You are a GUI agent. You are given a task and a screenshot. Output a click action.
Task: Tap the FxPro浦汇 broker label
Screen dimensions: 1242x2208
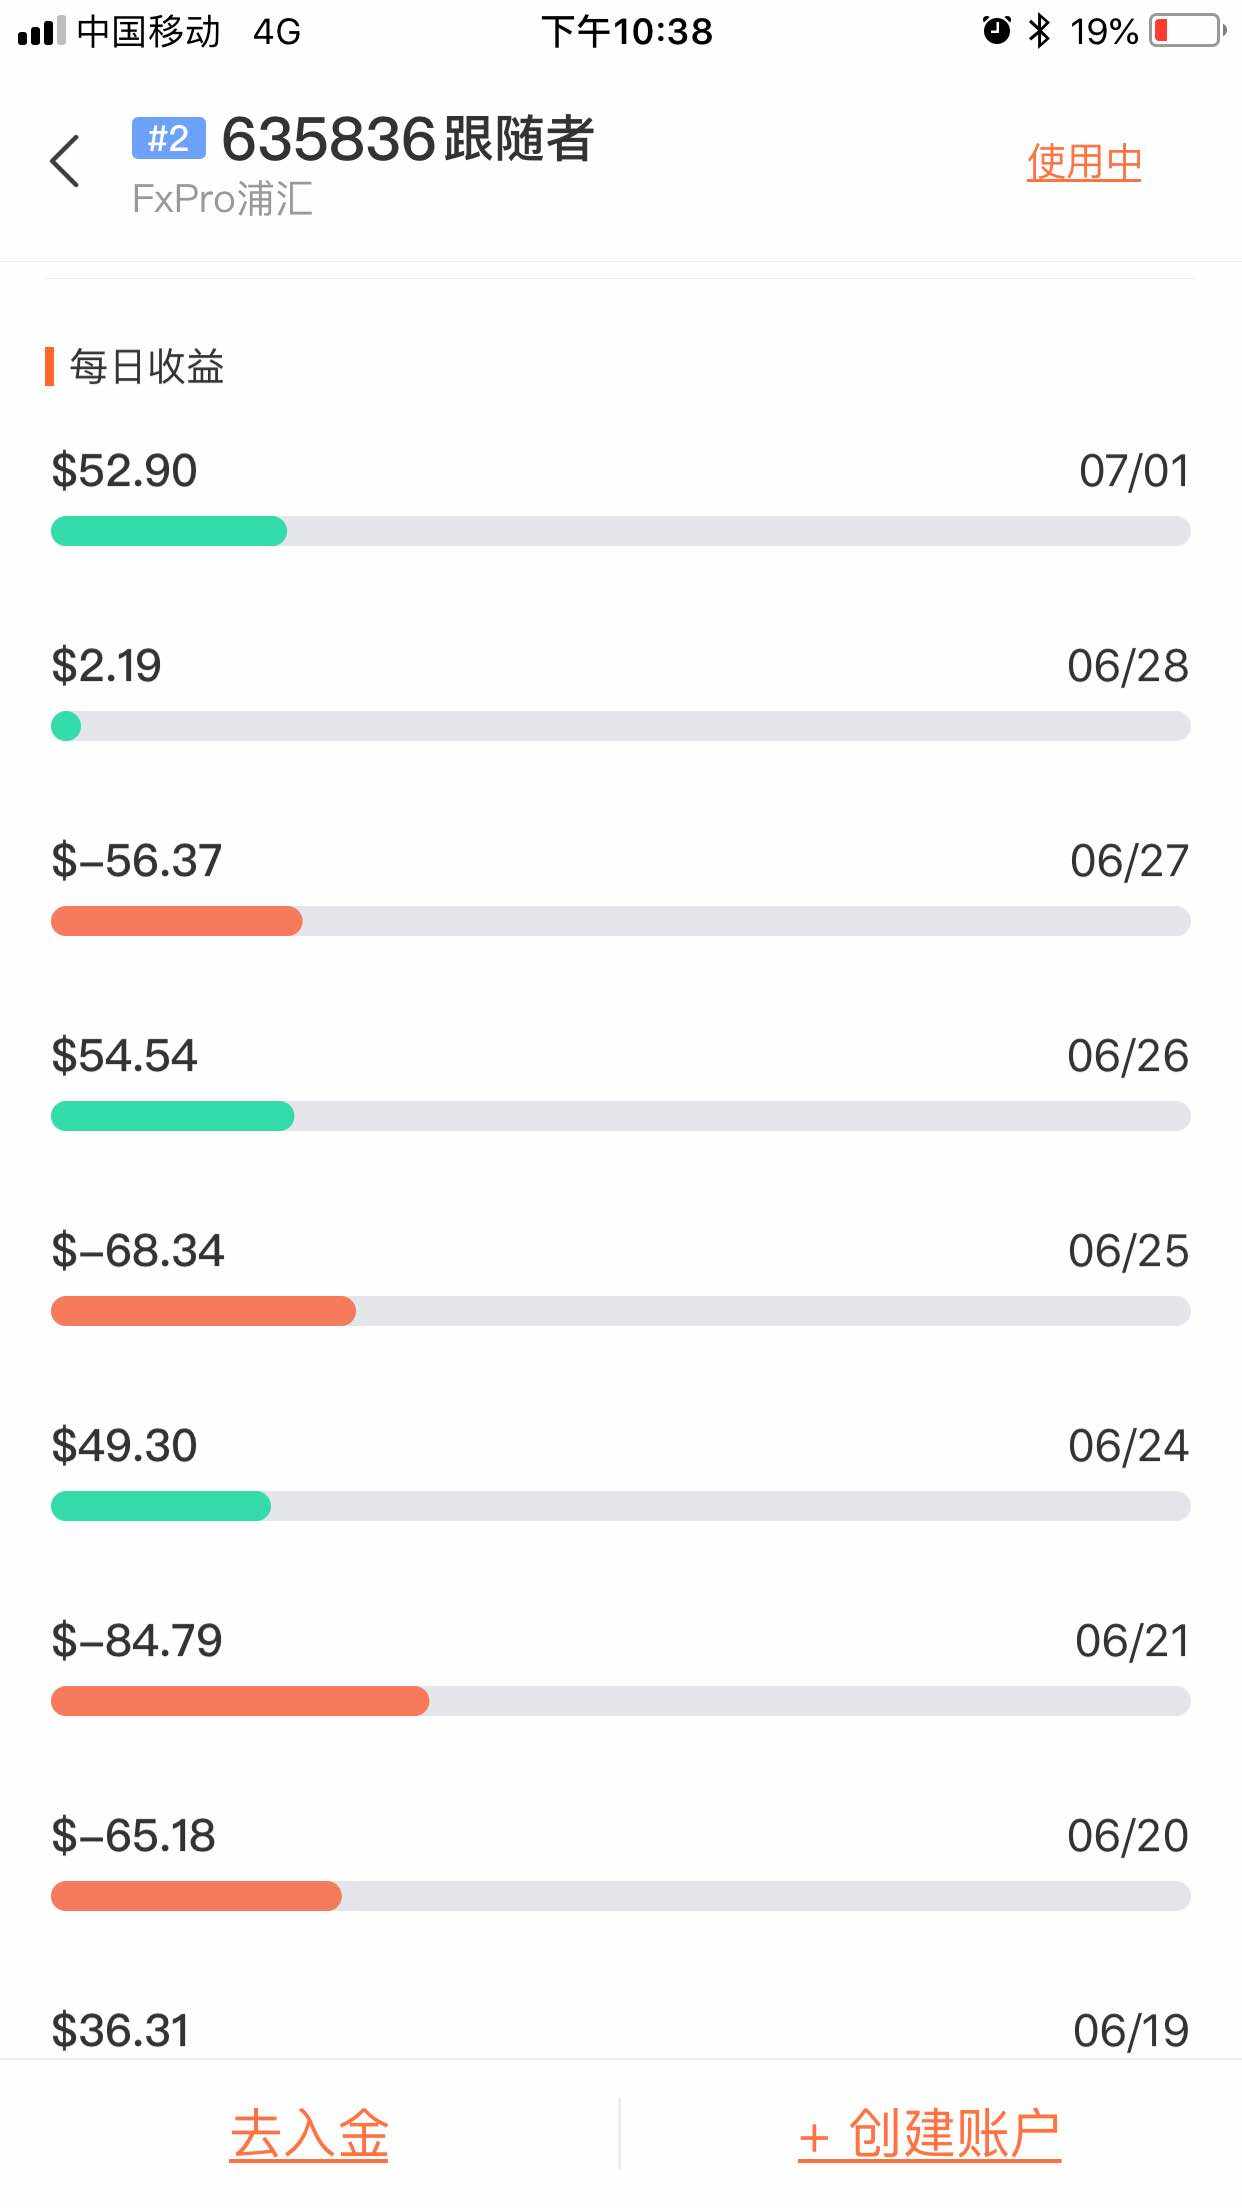pyautogui.click(x=222, y=199)
